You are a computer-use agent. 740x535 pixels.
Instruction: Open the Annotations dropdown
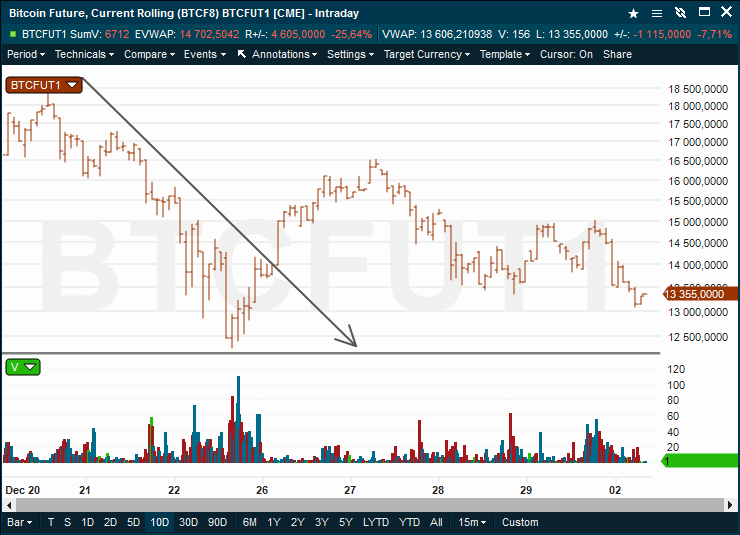[x=284, y=54]
